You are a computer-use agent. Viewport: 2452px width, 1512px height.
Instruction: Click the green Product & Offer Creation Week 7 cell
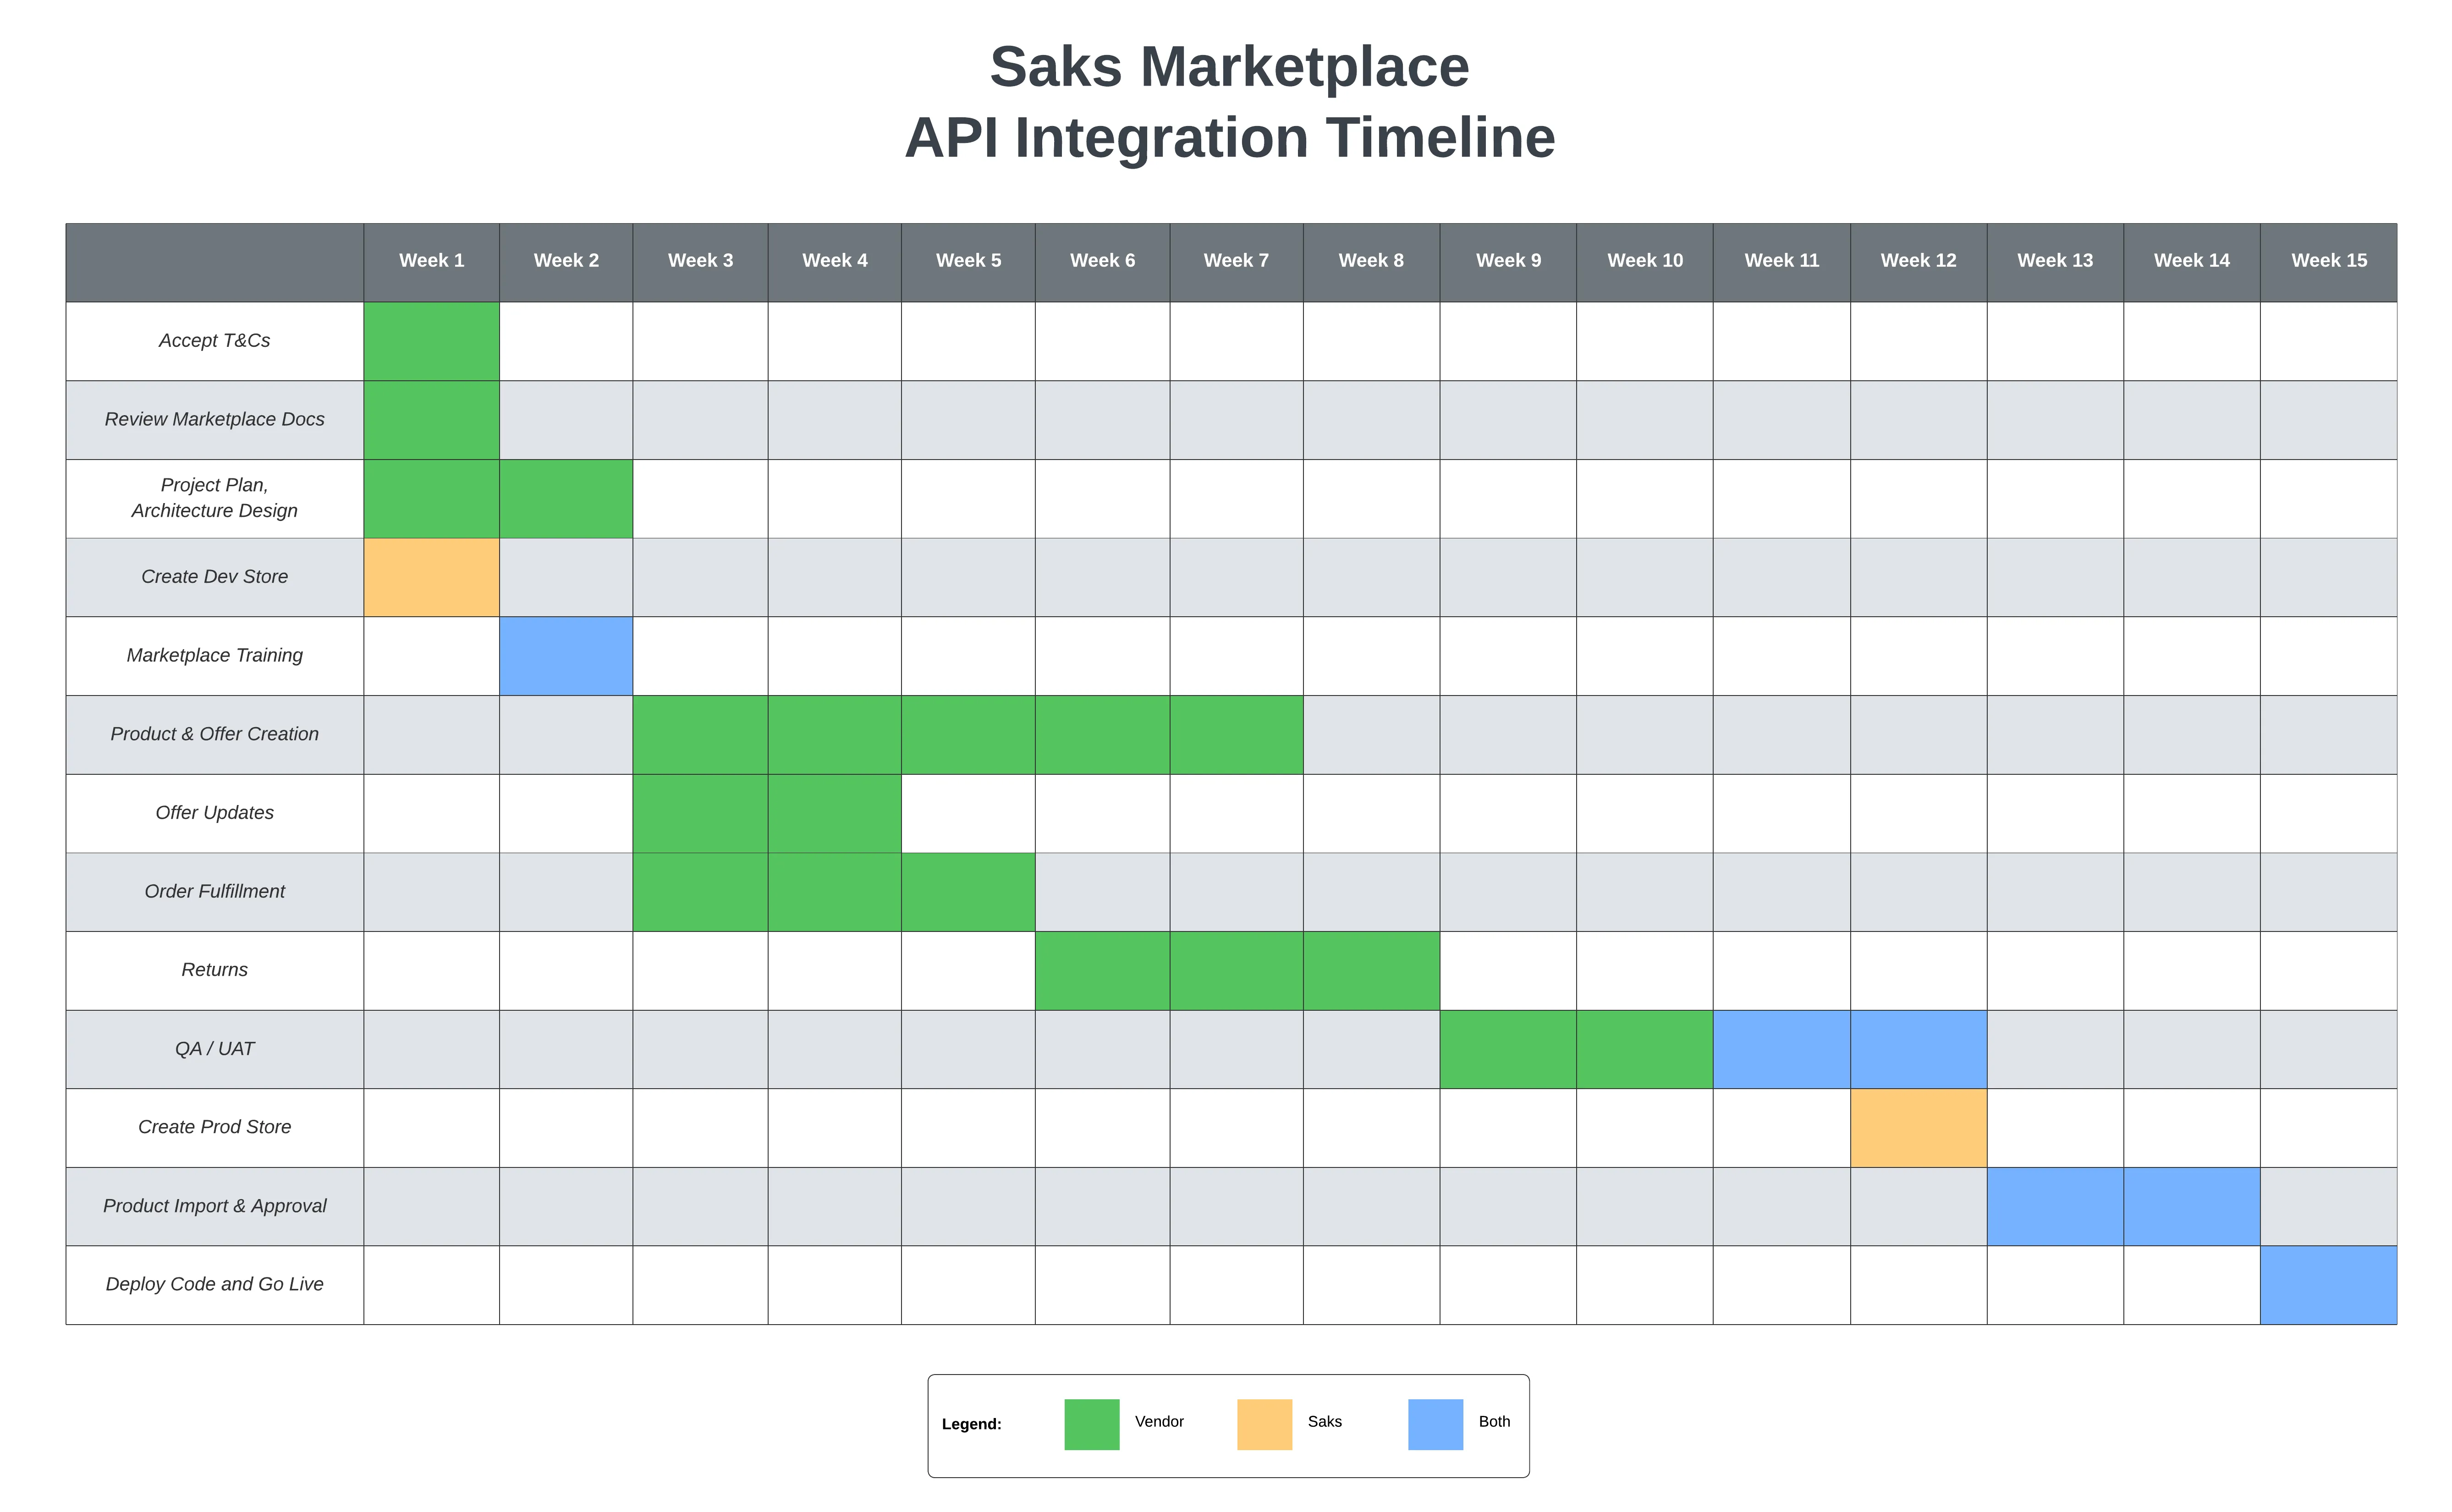(x=1236, y=735)
